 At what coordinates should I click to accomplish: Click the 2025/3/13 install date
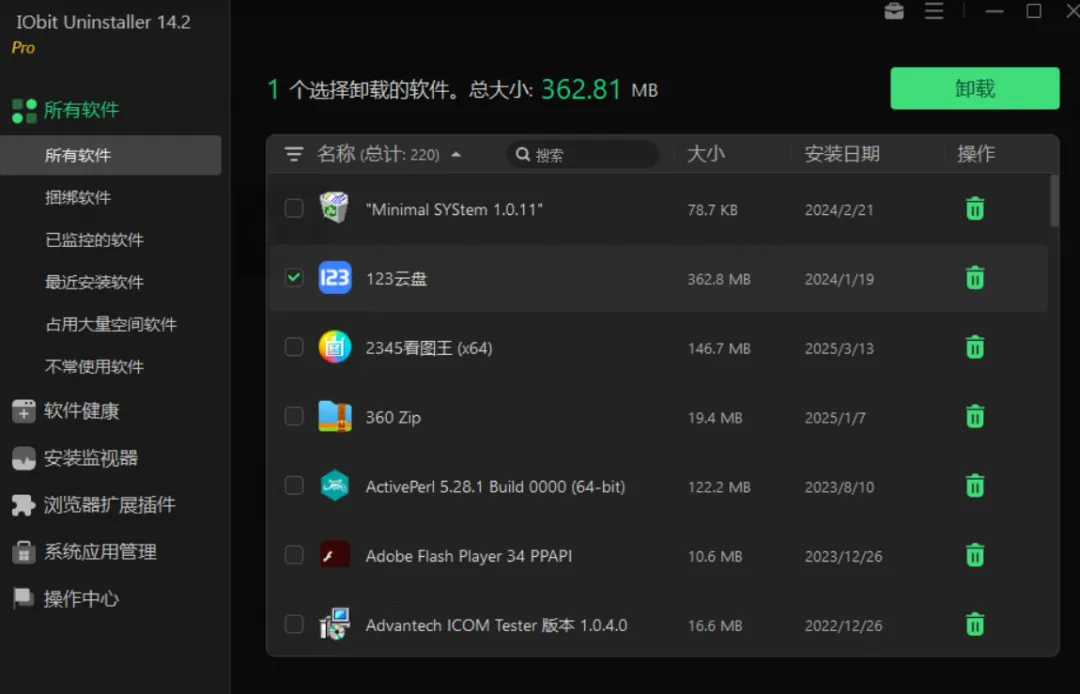point(839,348)
